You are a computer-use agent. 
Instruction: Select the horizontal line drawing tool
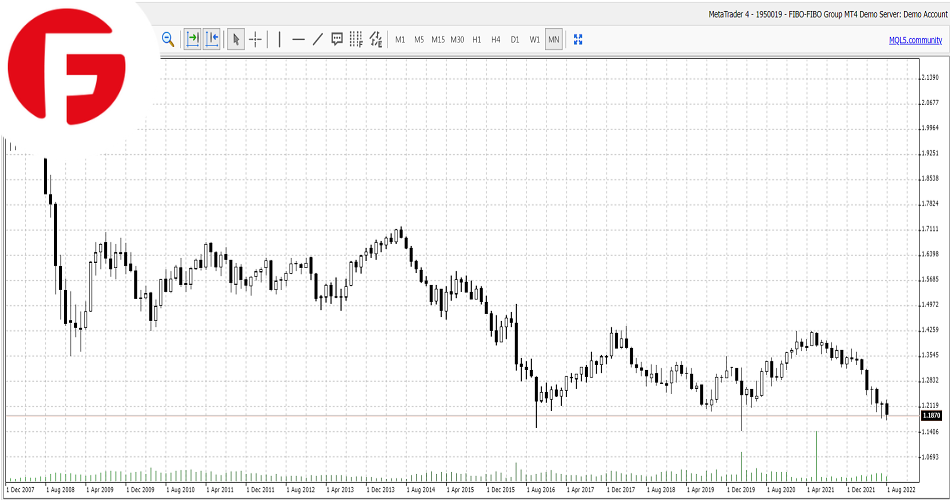[298, 39]
